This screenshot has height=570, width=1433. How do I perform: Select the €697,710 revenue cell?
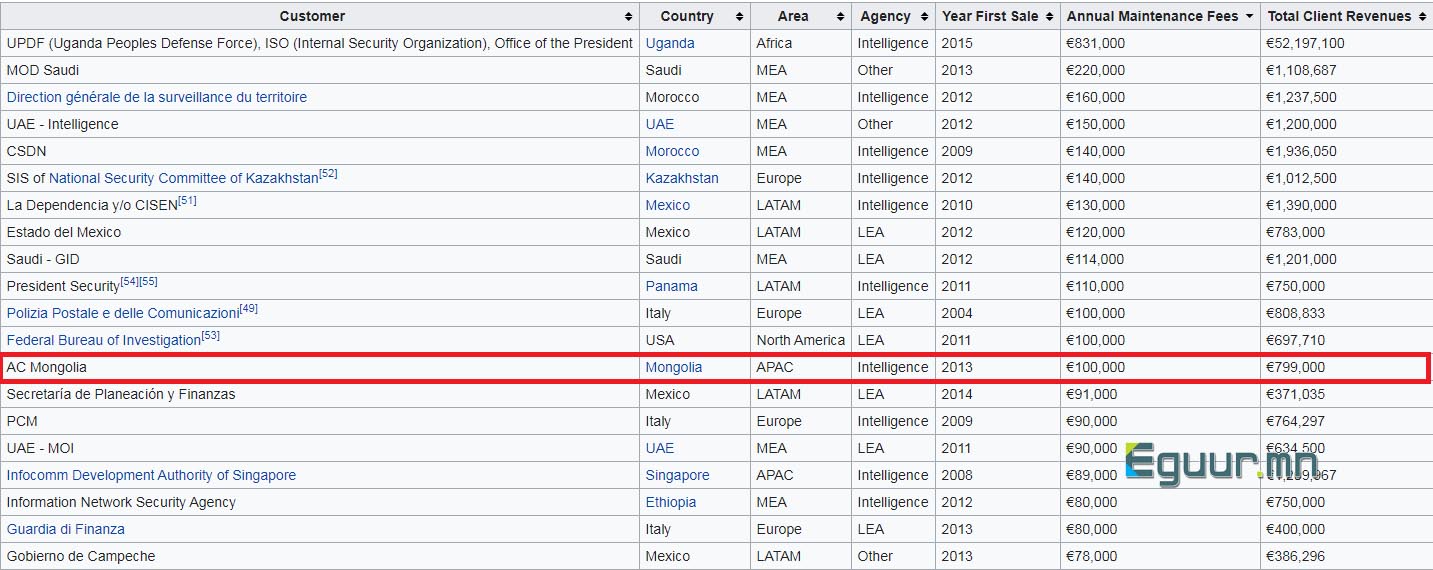pos(1346,340)
